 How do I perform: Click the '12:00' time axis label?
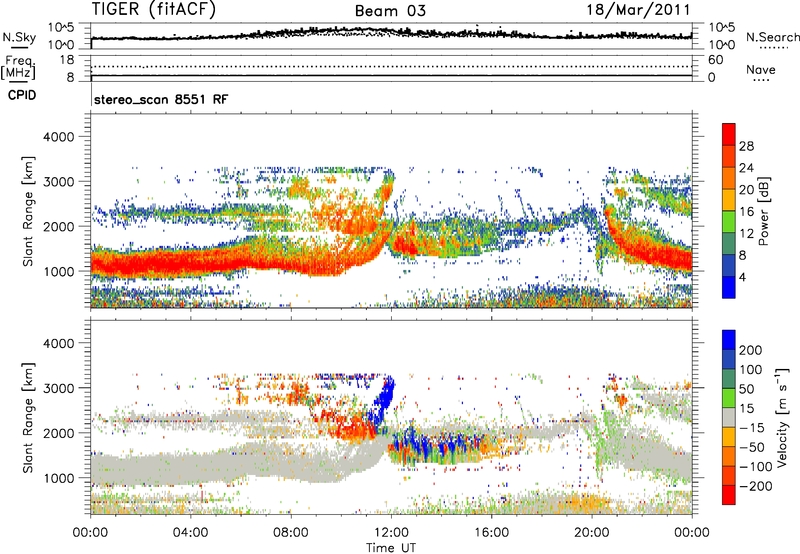pos(391,533)
